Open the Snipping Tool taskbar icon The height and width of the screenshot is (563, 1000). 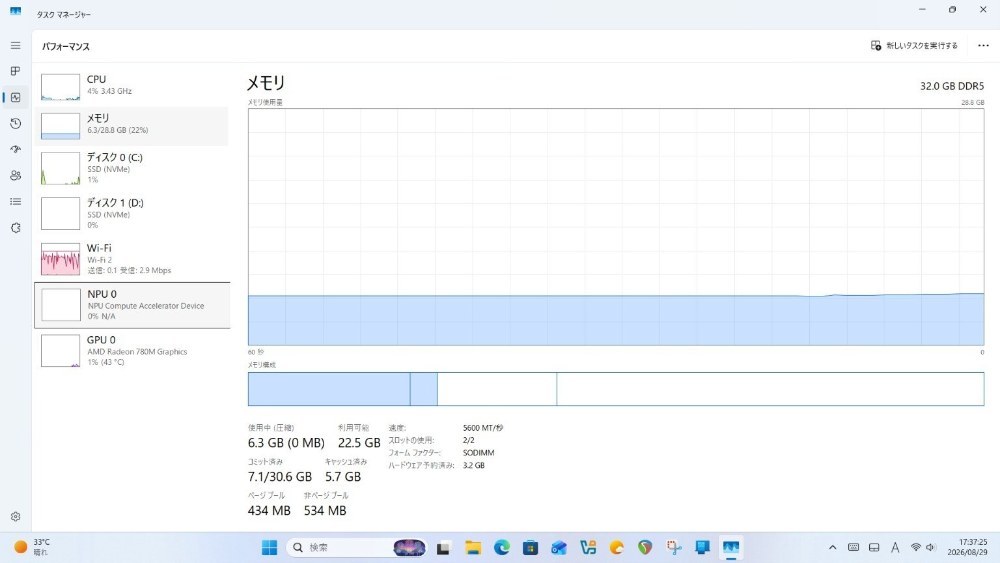tap(673, 547)
